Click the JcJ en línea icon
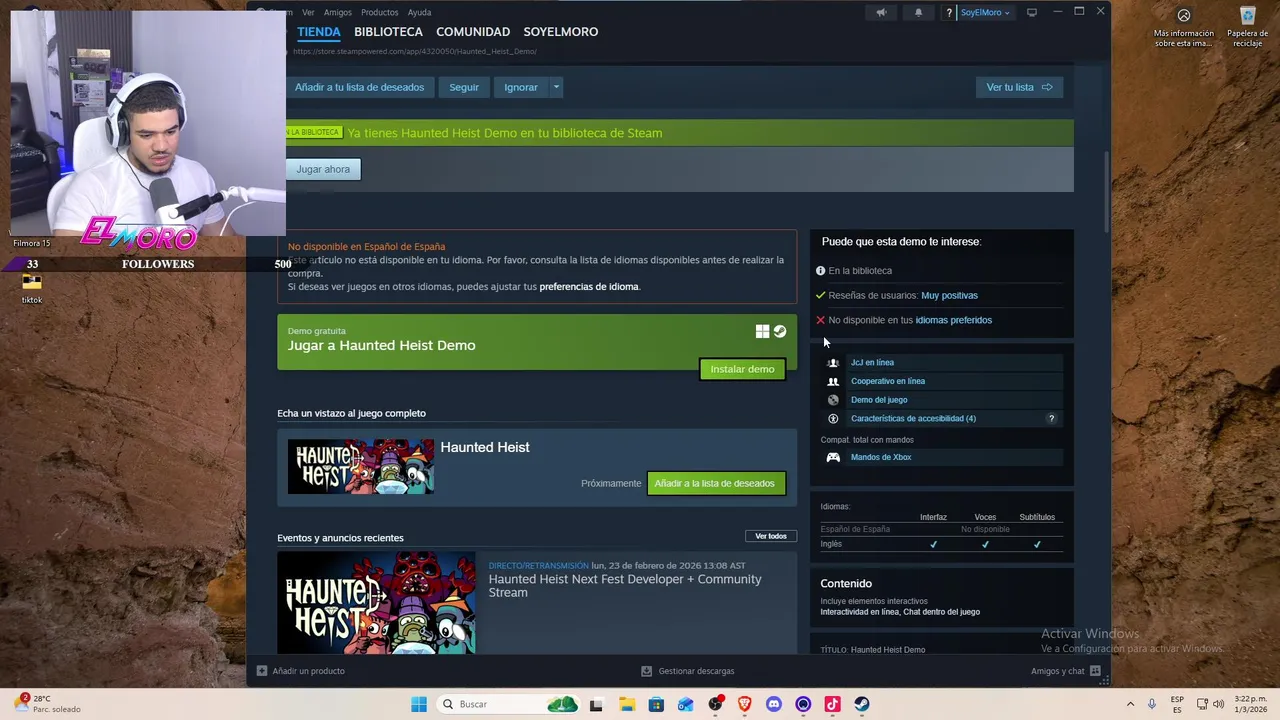 [833, 363]
